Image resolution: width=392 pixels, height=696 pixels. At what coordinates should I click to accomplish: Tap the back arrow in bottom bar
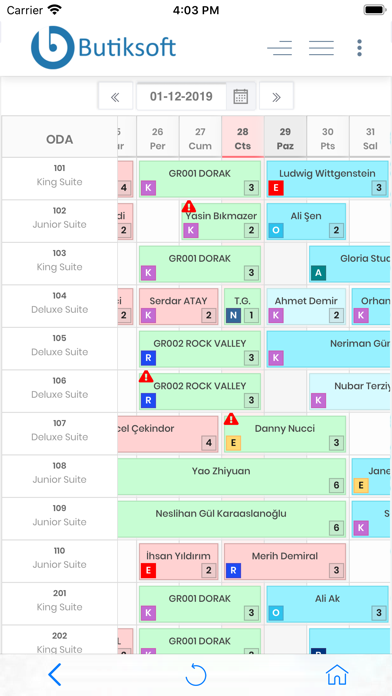[x=55, y=675]
